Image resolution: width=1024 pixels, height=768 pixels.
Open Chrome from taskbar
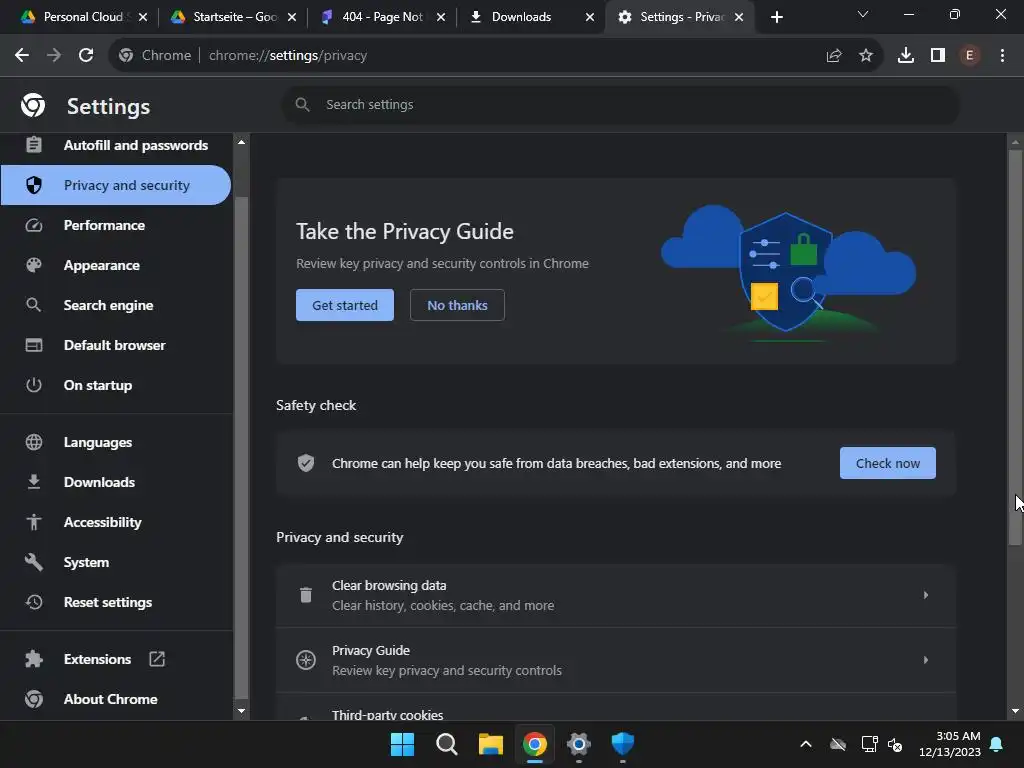(x=534, y=744)
